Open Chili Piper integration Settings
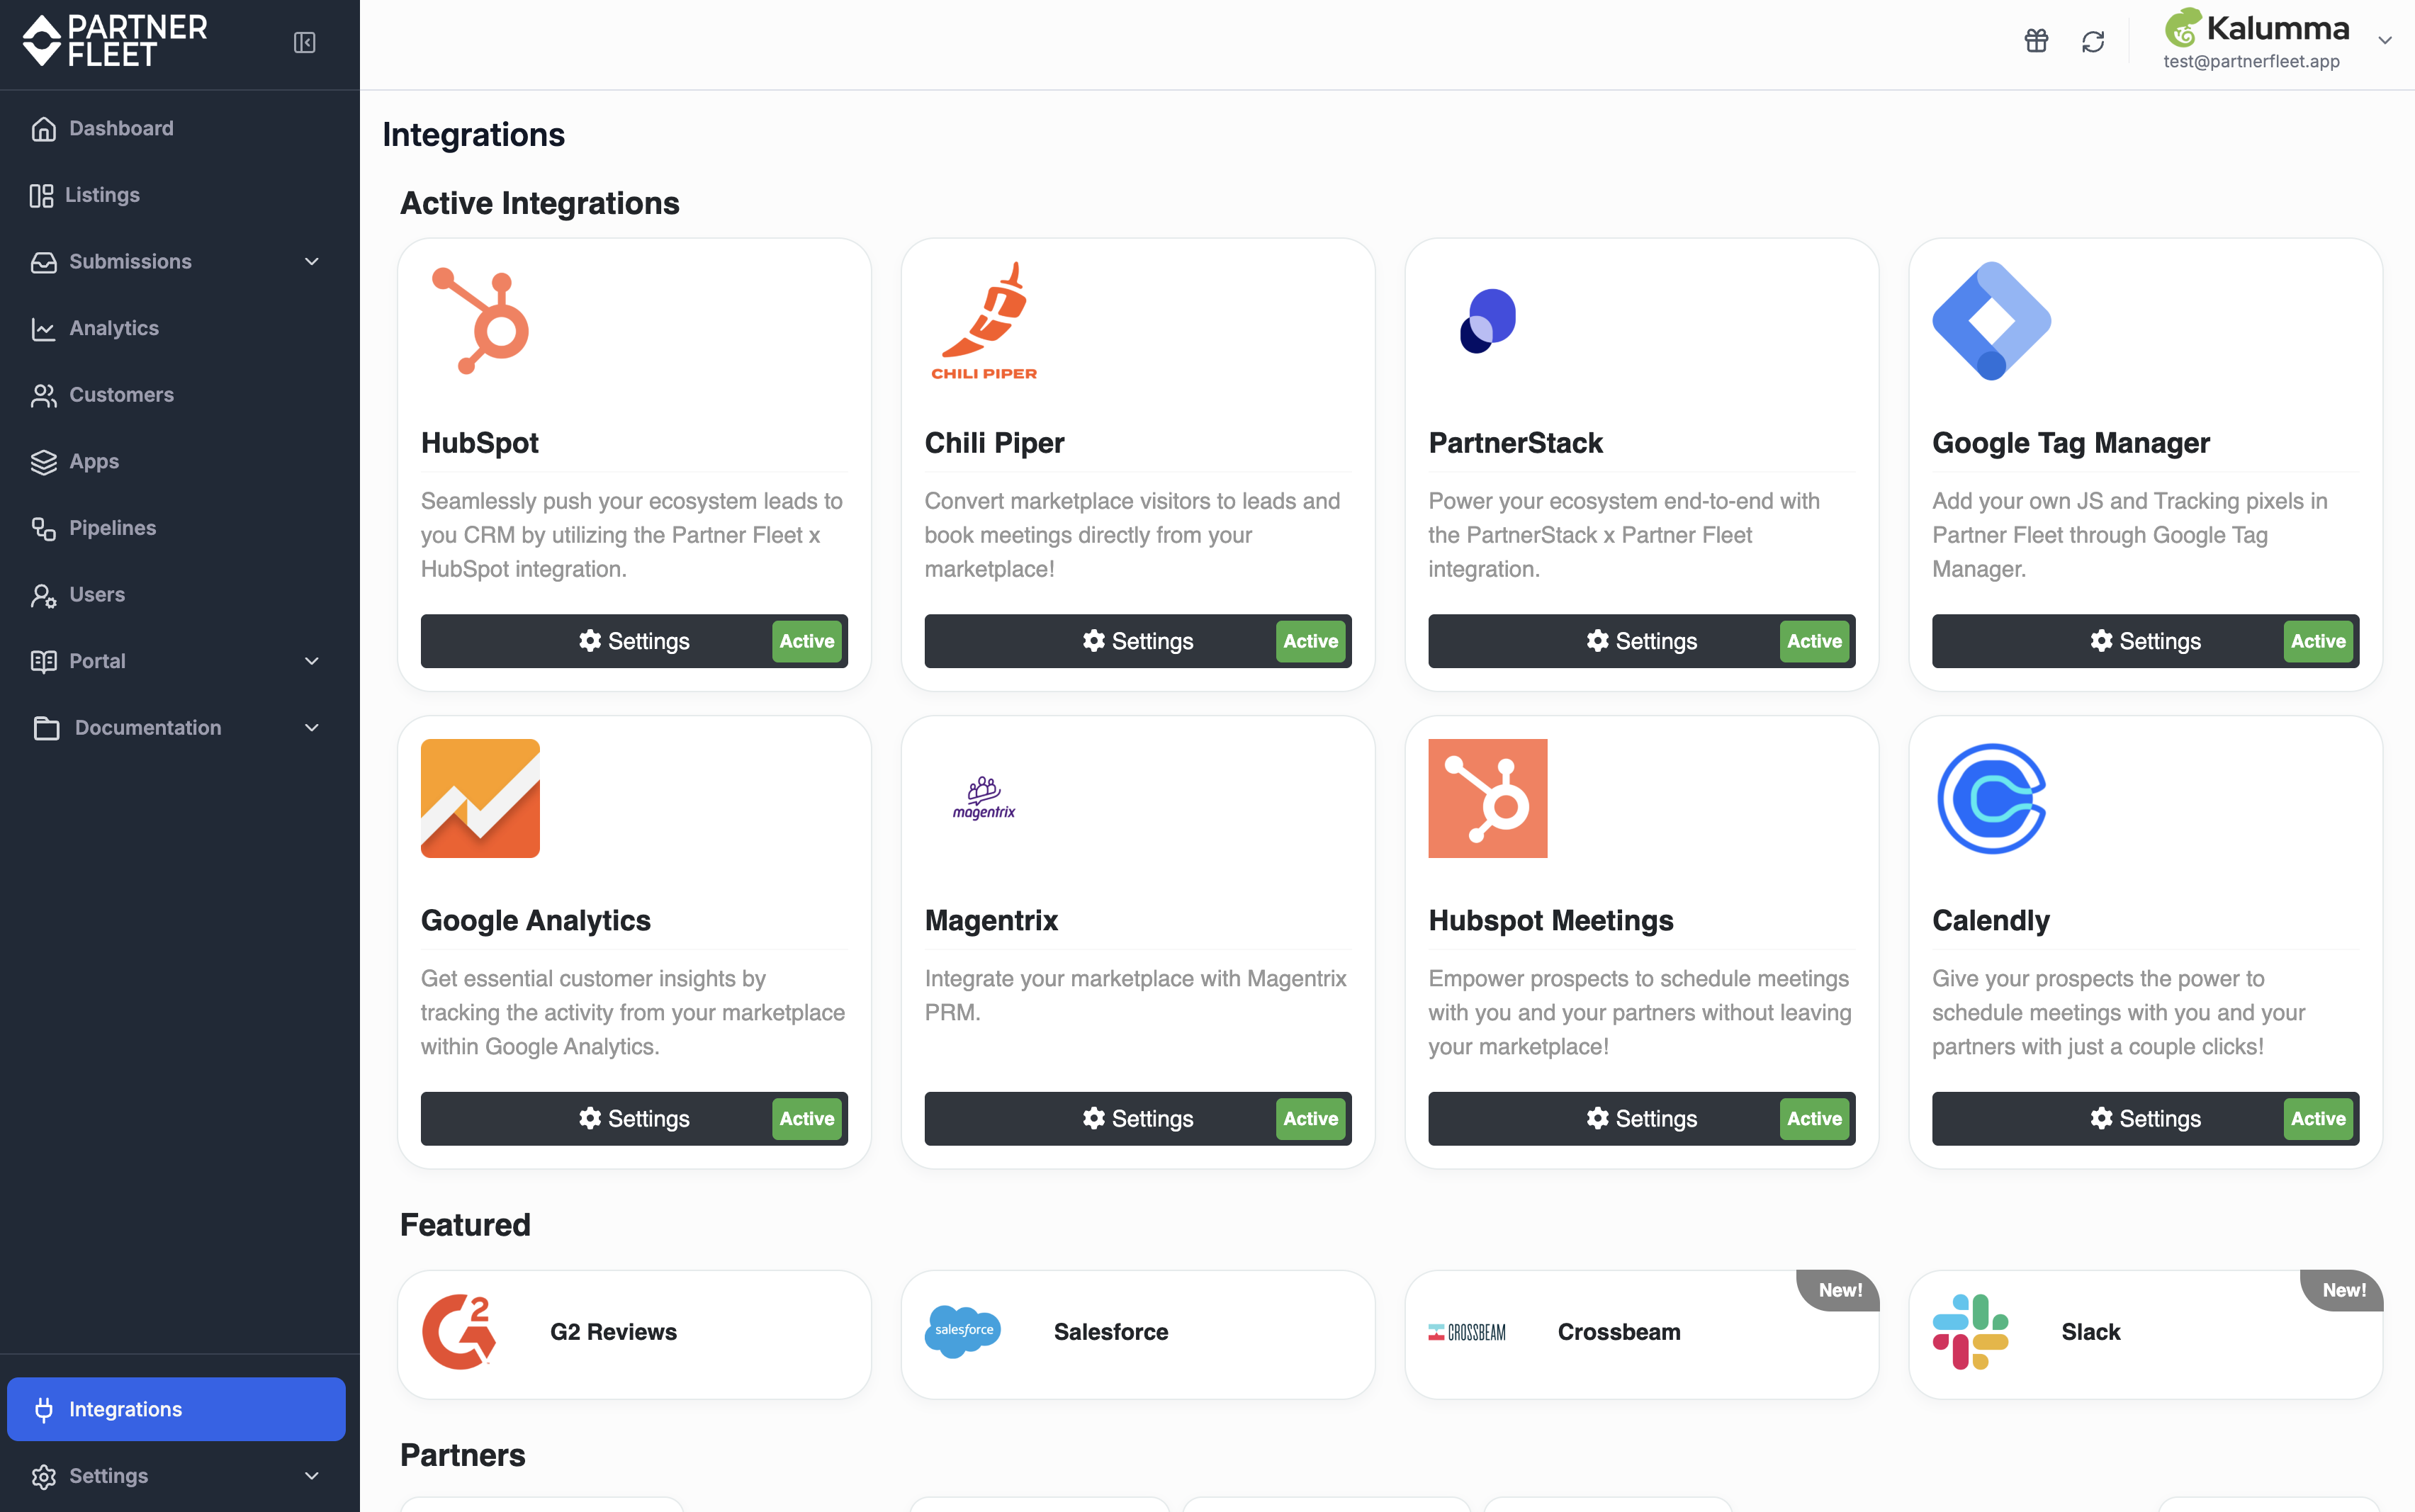Screen dimensions: 2415x1512 (x=1138, y=641)
